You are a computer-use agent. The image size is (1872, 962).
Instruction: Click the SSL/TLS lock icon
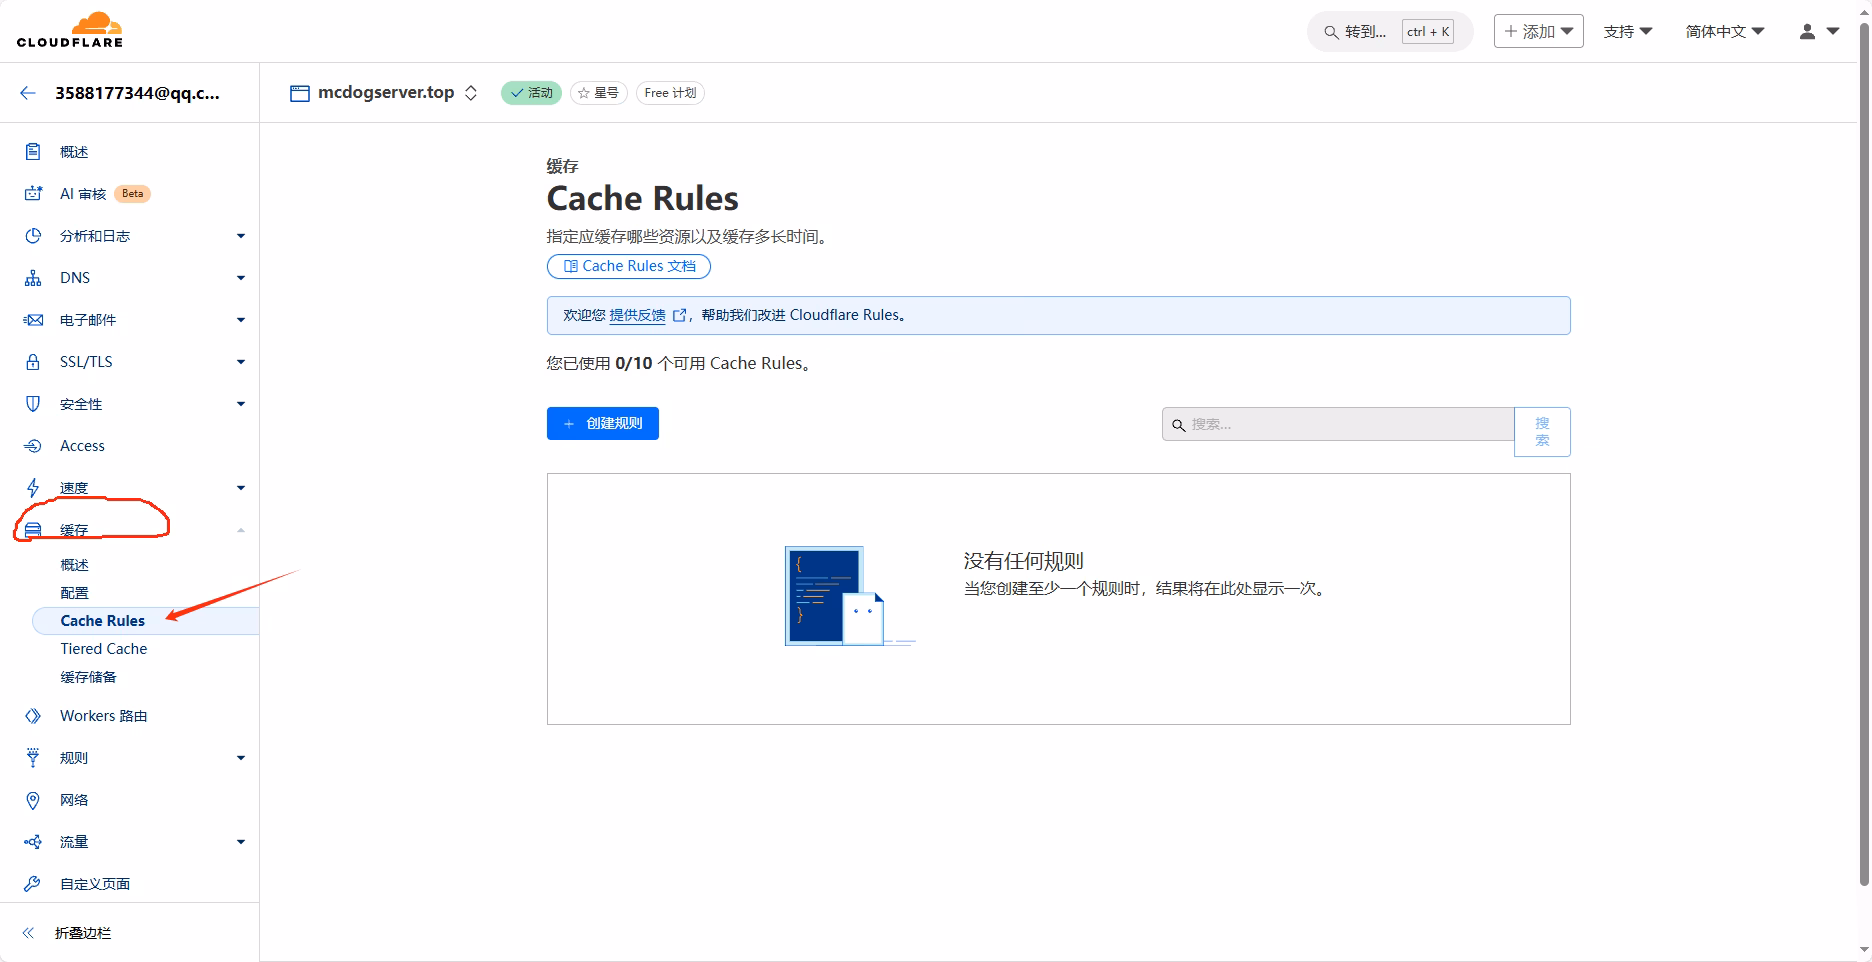pos(33,362)
